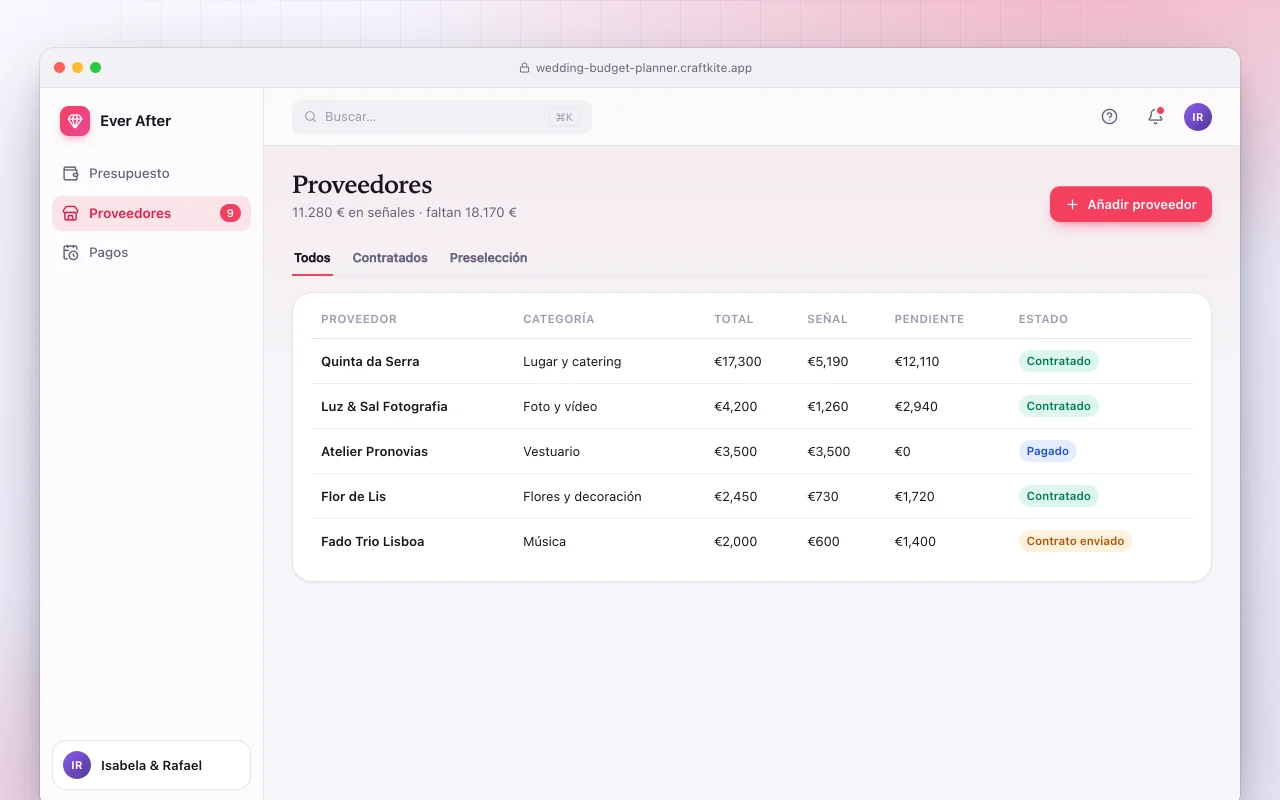Click the €17,300 total amount

(x=738, y=361)
